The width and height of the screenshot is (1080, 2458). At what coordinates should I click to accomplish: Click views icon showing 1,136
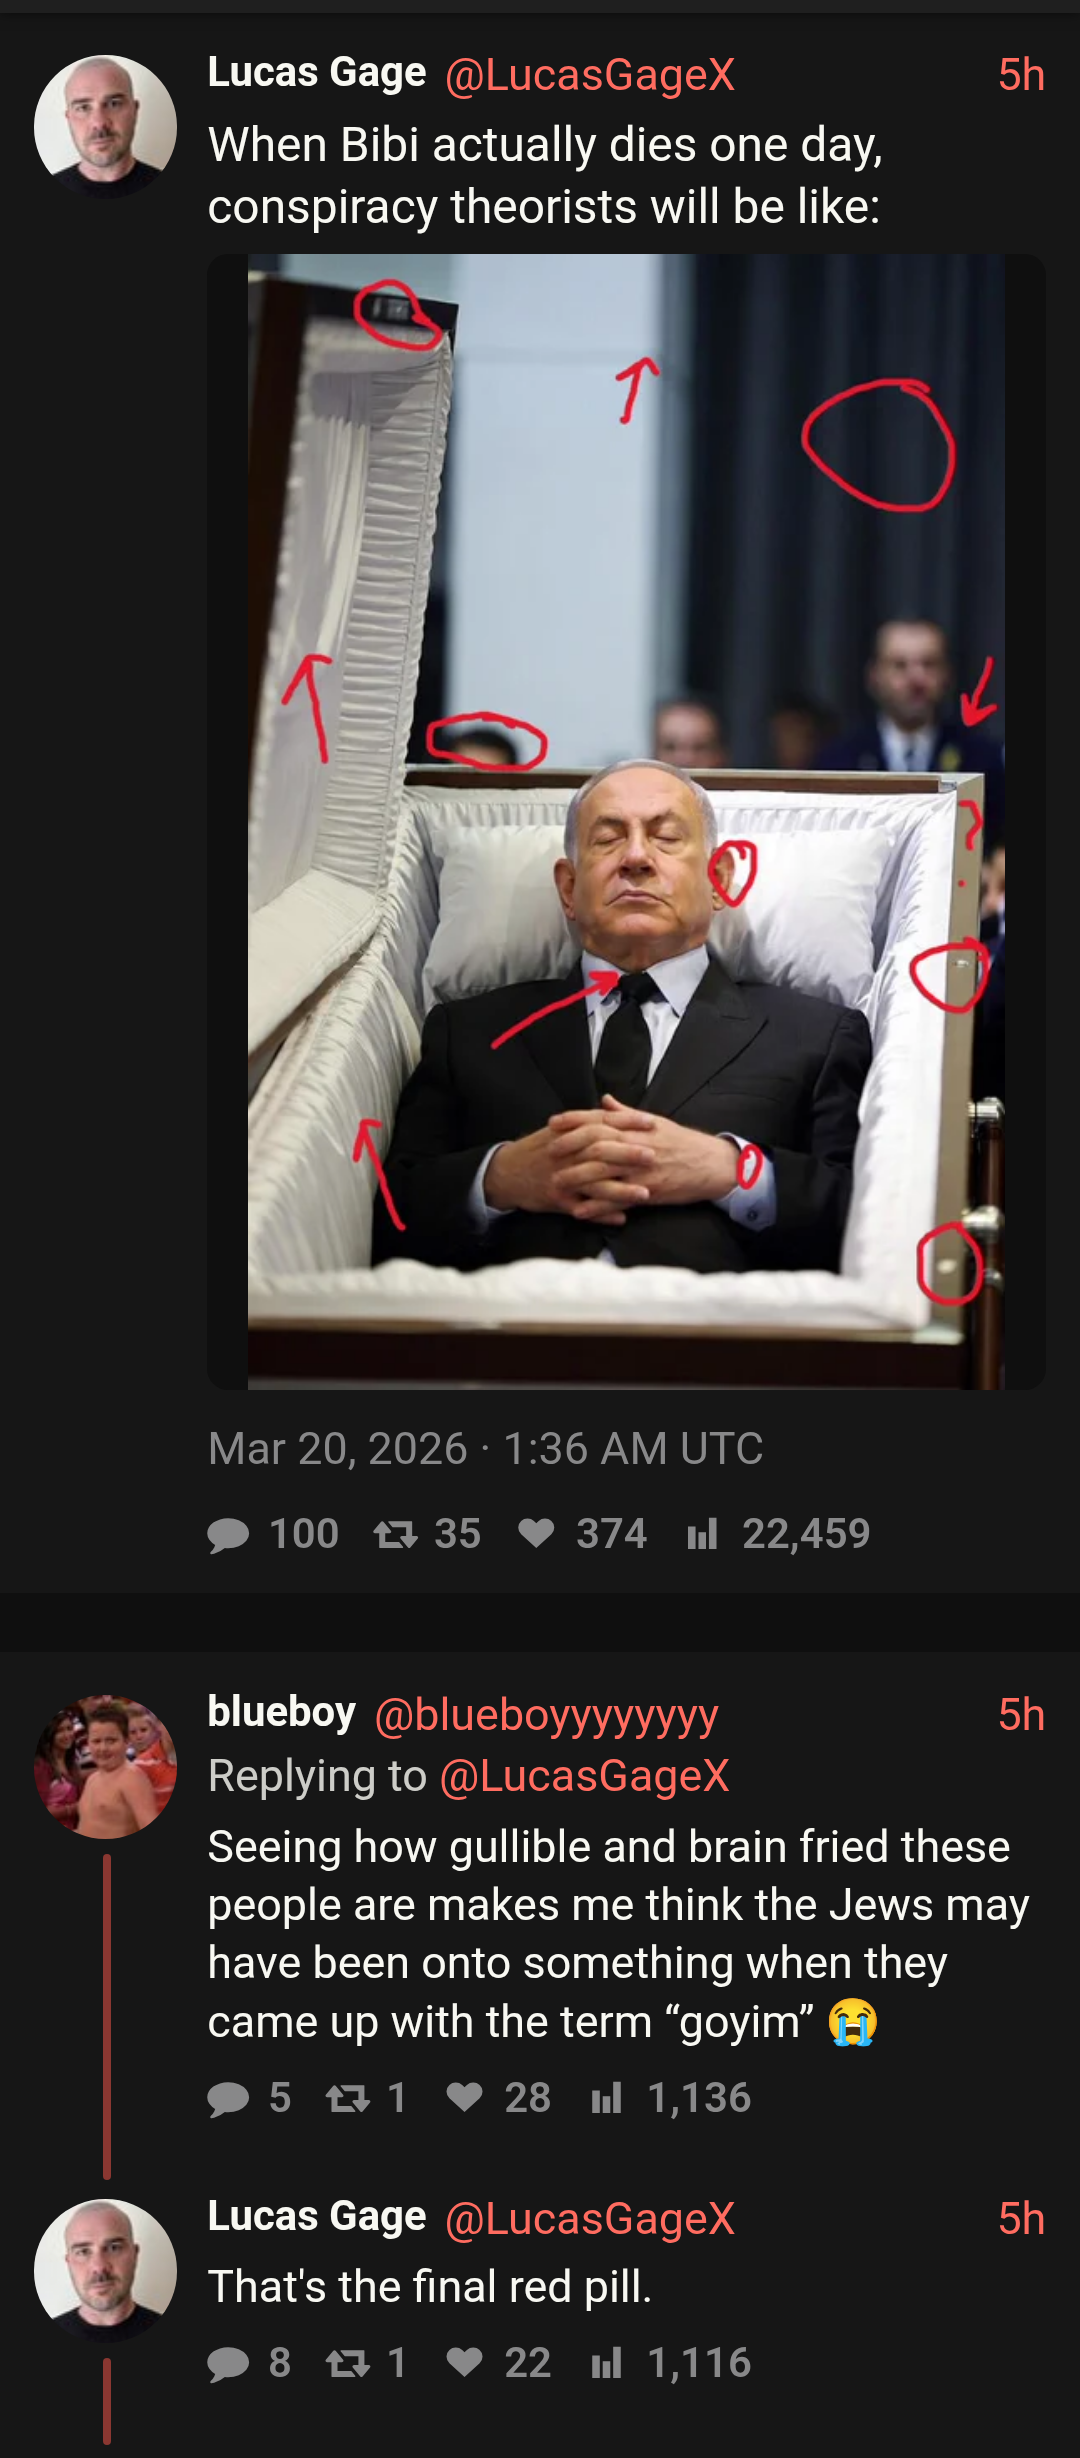(x=606, y=2098)
